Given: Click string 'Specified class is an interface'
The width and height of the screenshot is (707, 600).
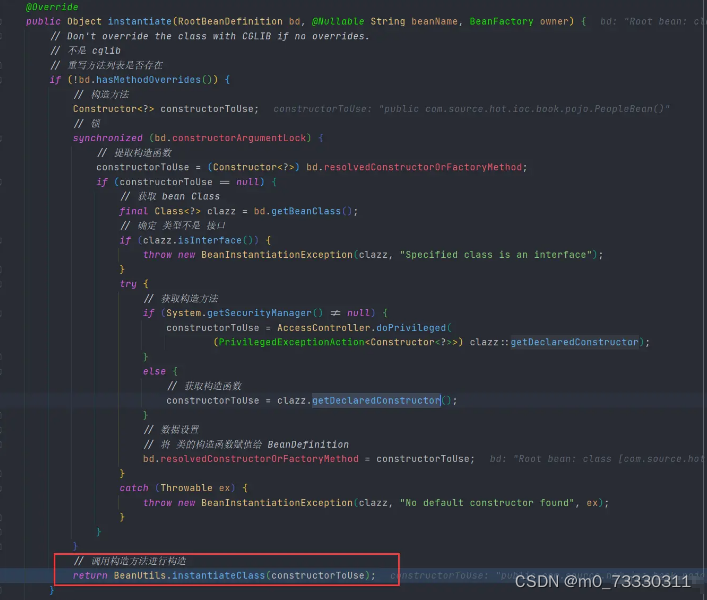Looking at the screenshot, I should click(x=496, y=255).
